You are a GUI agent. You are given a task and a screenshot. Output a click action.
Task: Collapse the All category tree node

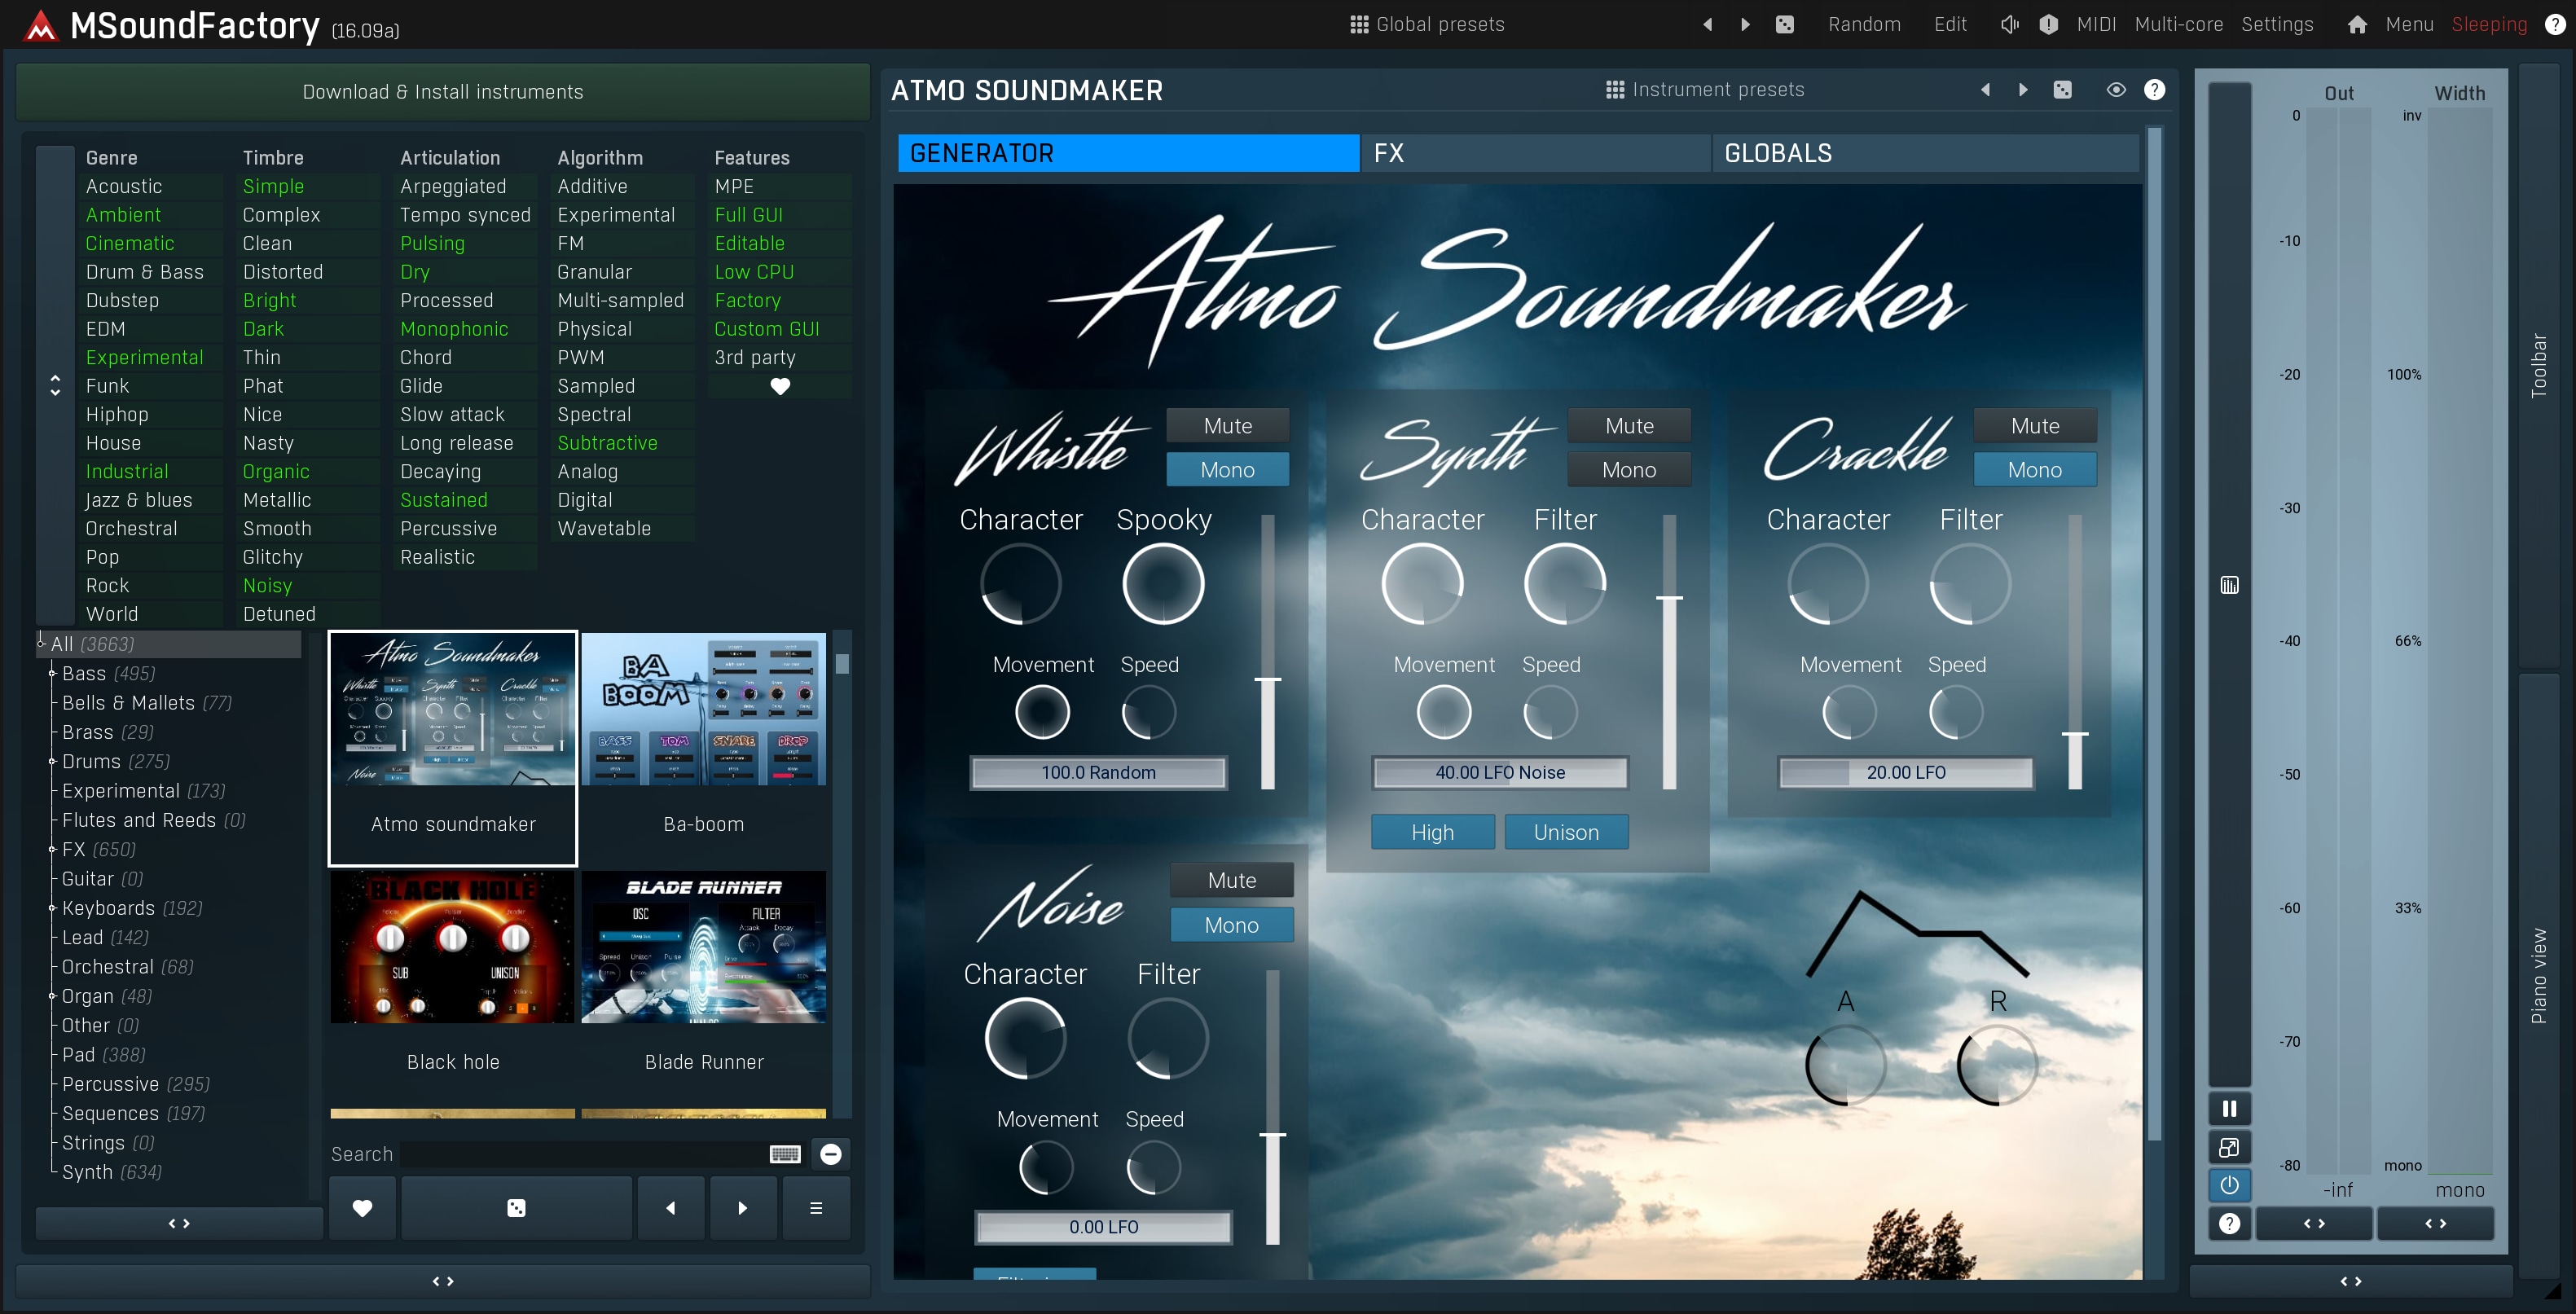[41, 643]
